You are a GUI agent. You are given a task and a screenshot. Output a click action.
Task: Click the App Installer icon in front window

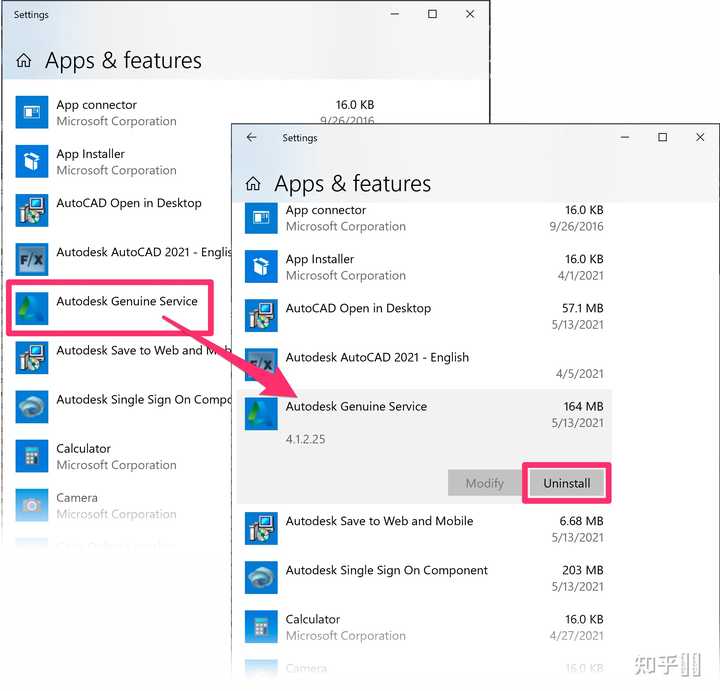coord(261,266)
